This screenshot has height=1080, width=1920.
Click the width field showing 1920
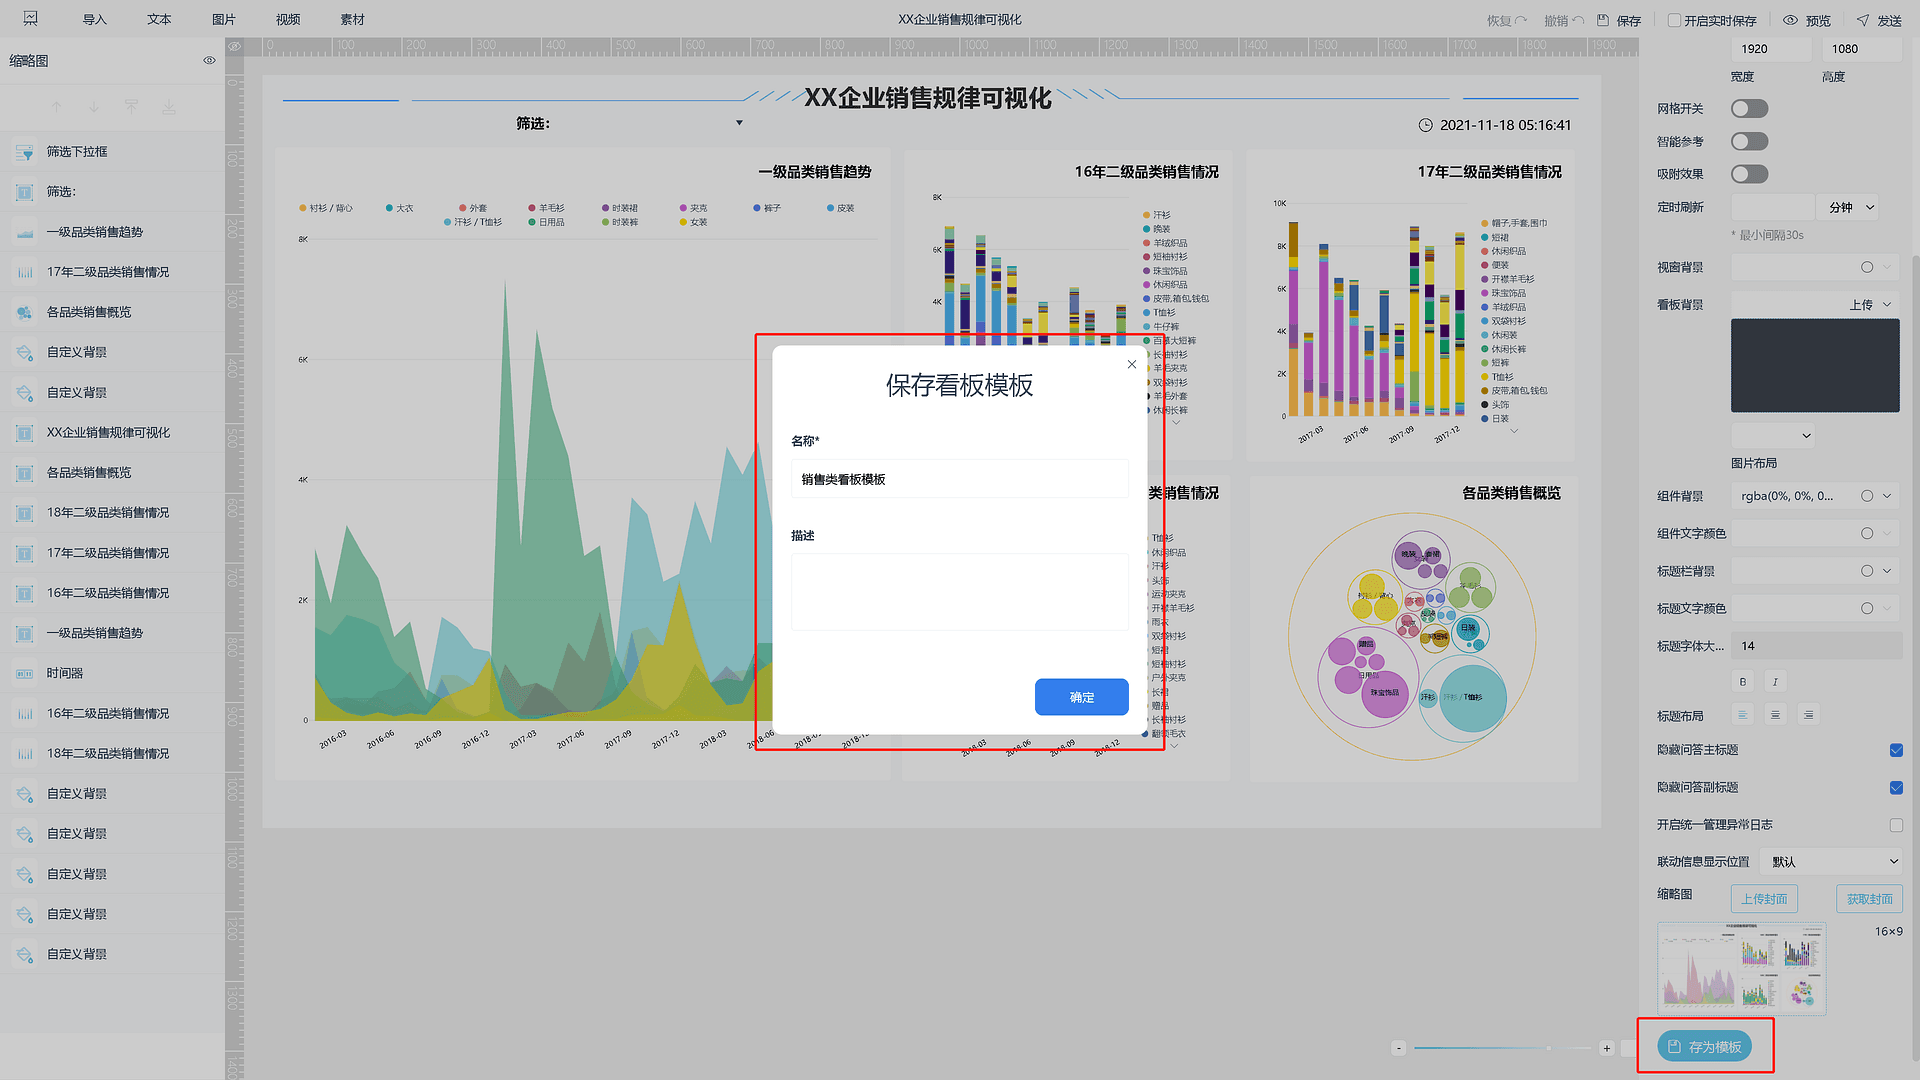[x=1770, y=49]
